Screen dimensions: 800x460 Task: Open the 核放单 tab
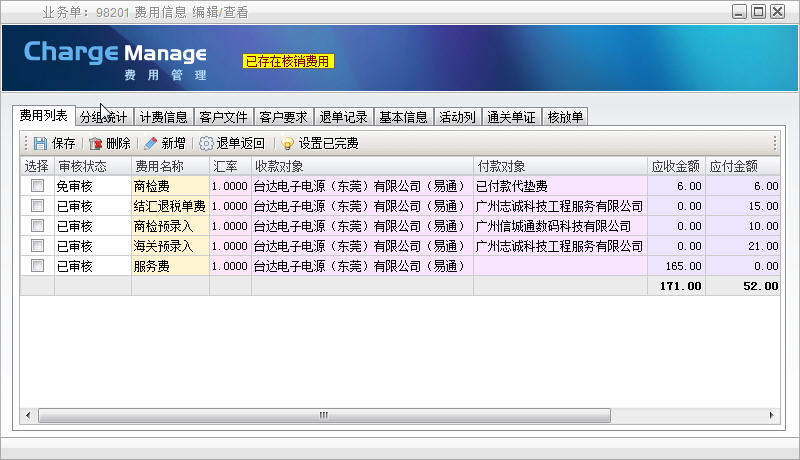point(565,117)
